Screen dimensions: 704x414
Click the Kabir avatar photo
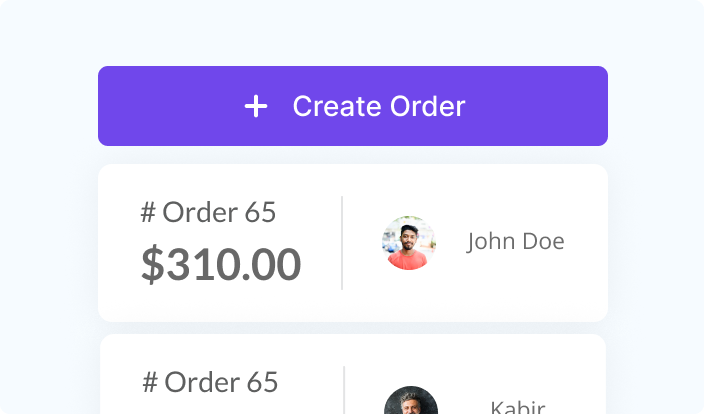pos(410,403)
